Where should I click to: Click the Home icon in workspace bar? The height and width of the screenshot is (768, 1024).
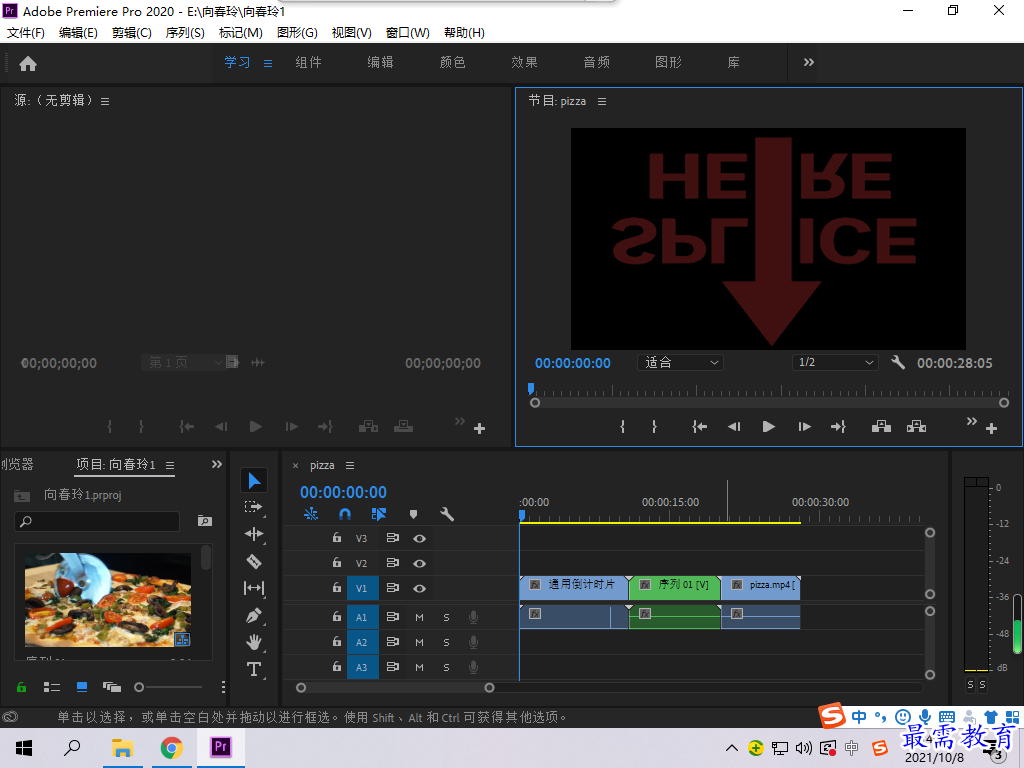(x=28, y=63)
